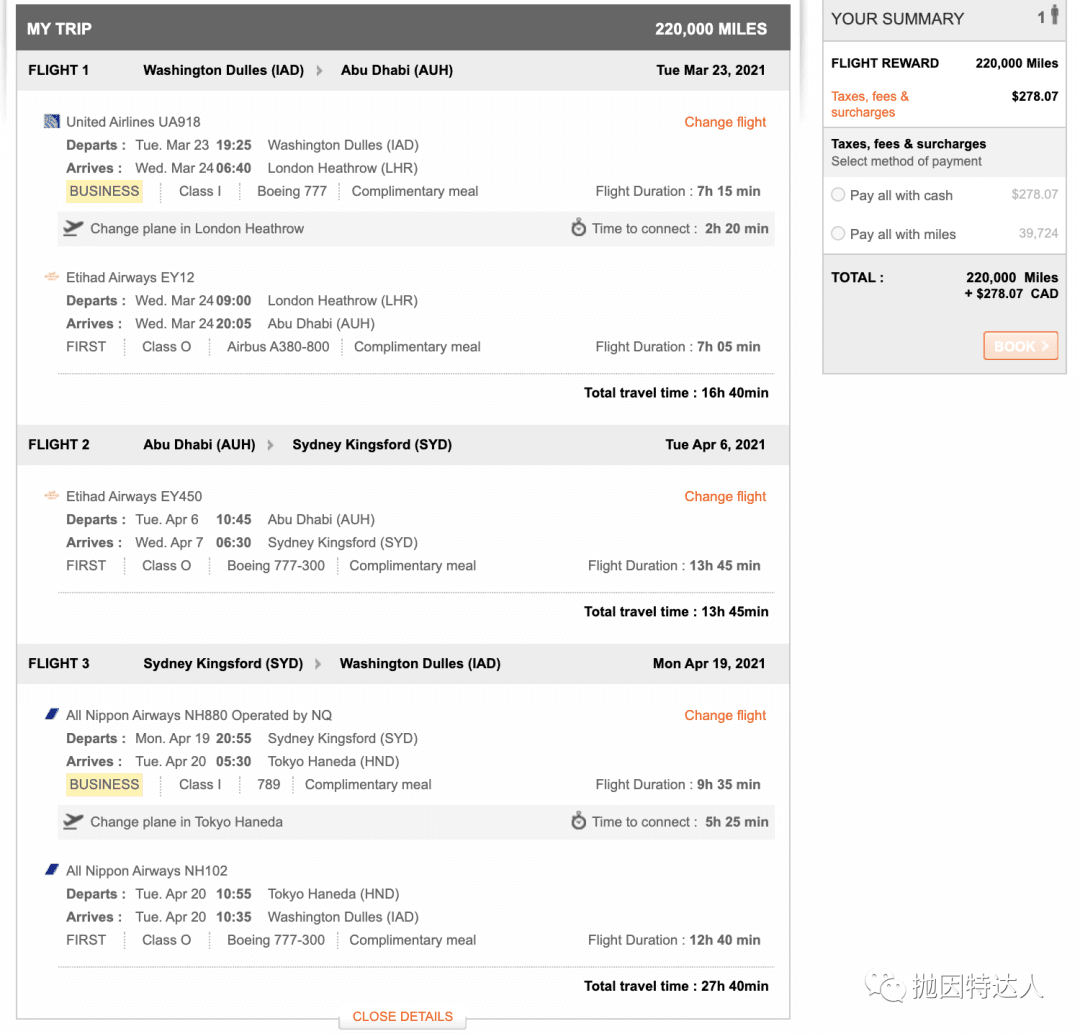
Task: Click 'Tue Apr 6, 2021' date
Action: click(x=715, y=445)
